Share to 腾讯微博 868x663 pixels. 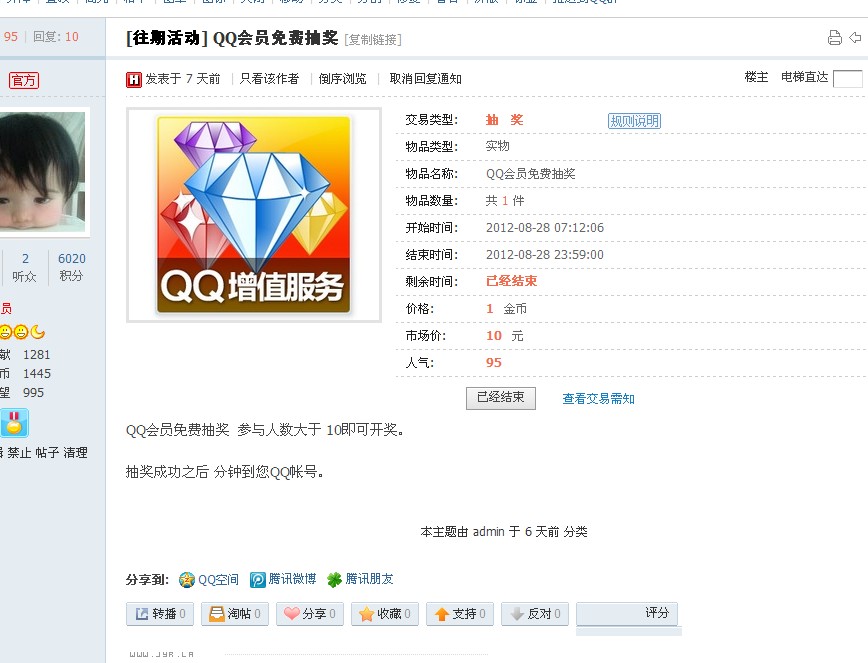[283, 579]
